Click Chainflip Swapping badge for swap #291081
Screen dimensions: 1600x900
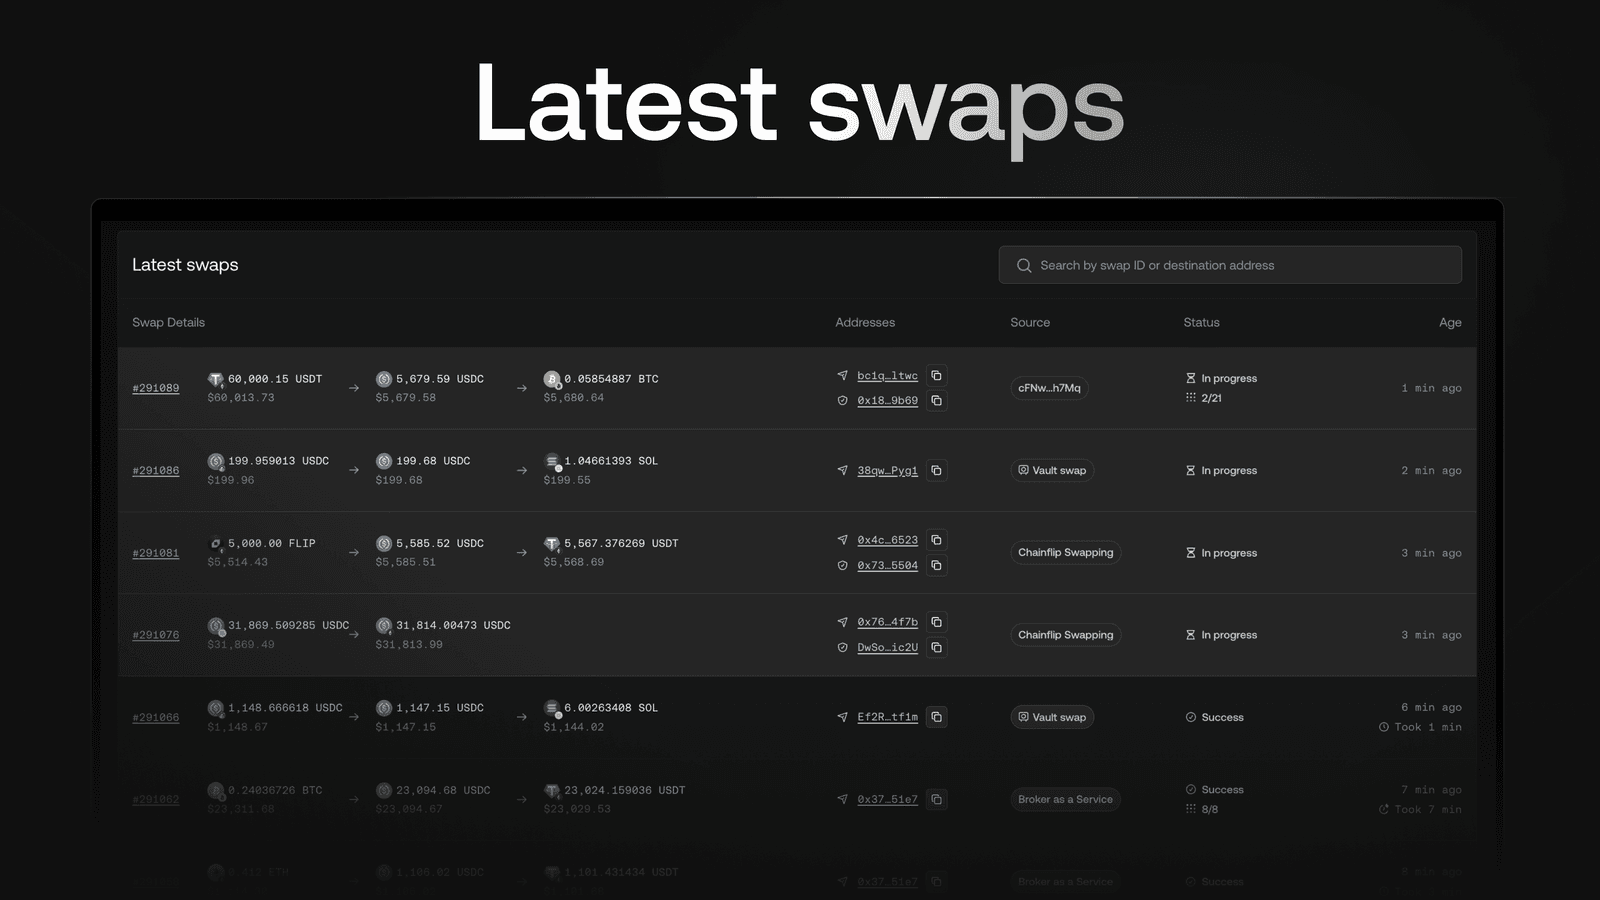[x=1065, y=553]
